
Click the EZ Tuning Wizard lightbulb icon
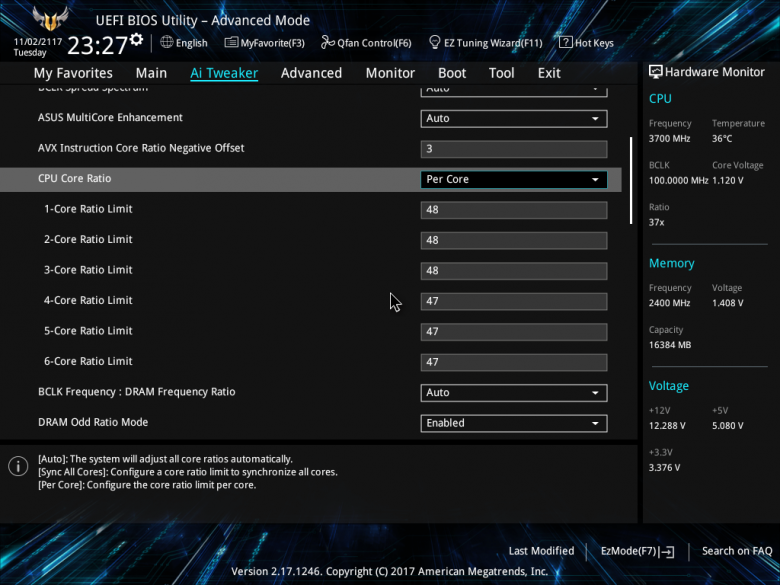click(x=434, y=42)
